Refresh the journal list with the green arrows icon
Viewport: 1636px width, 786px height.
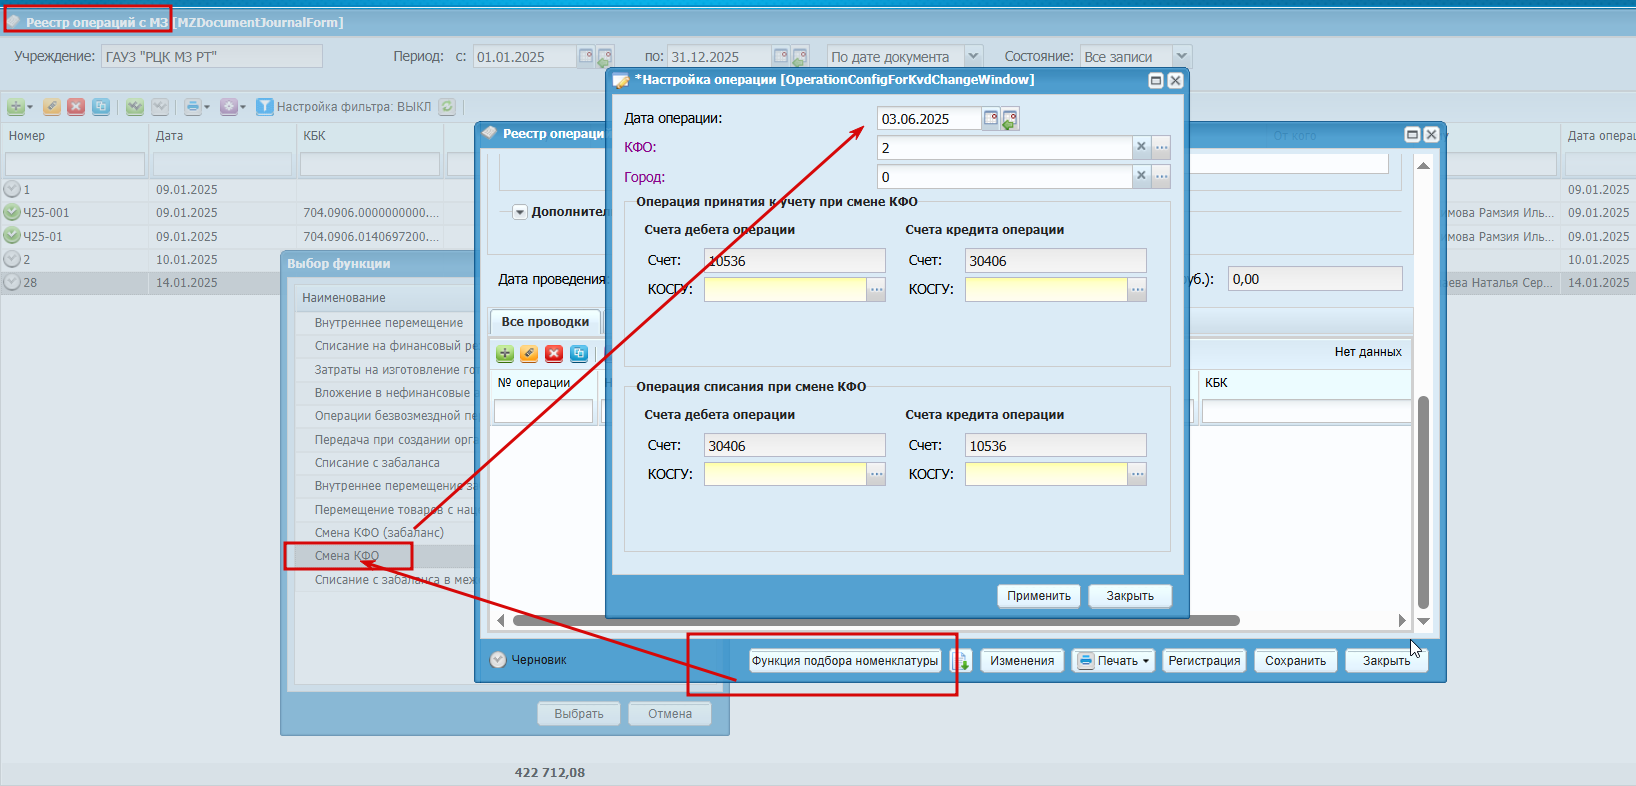tap(447, 107)
